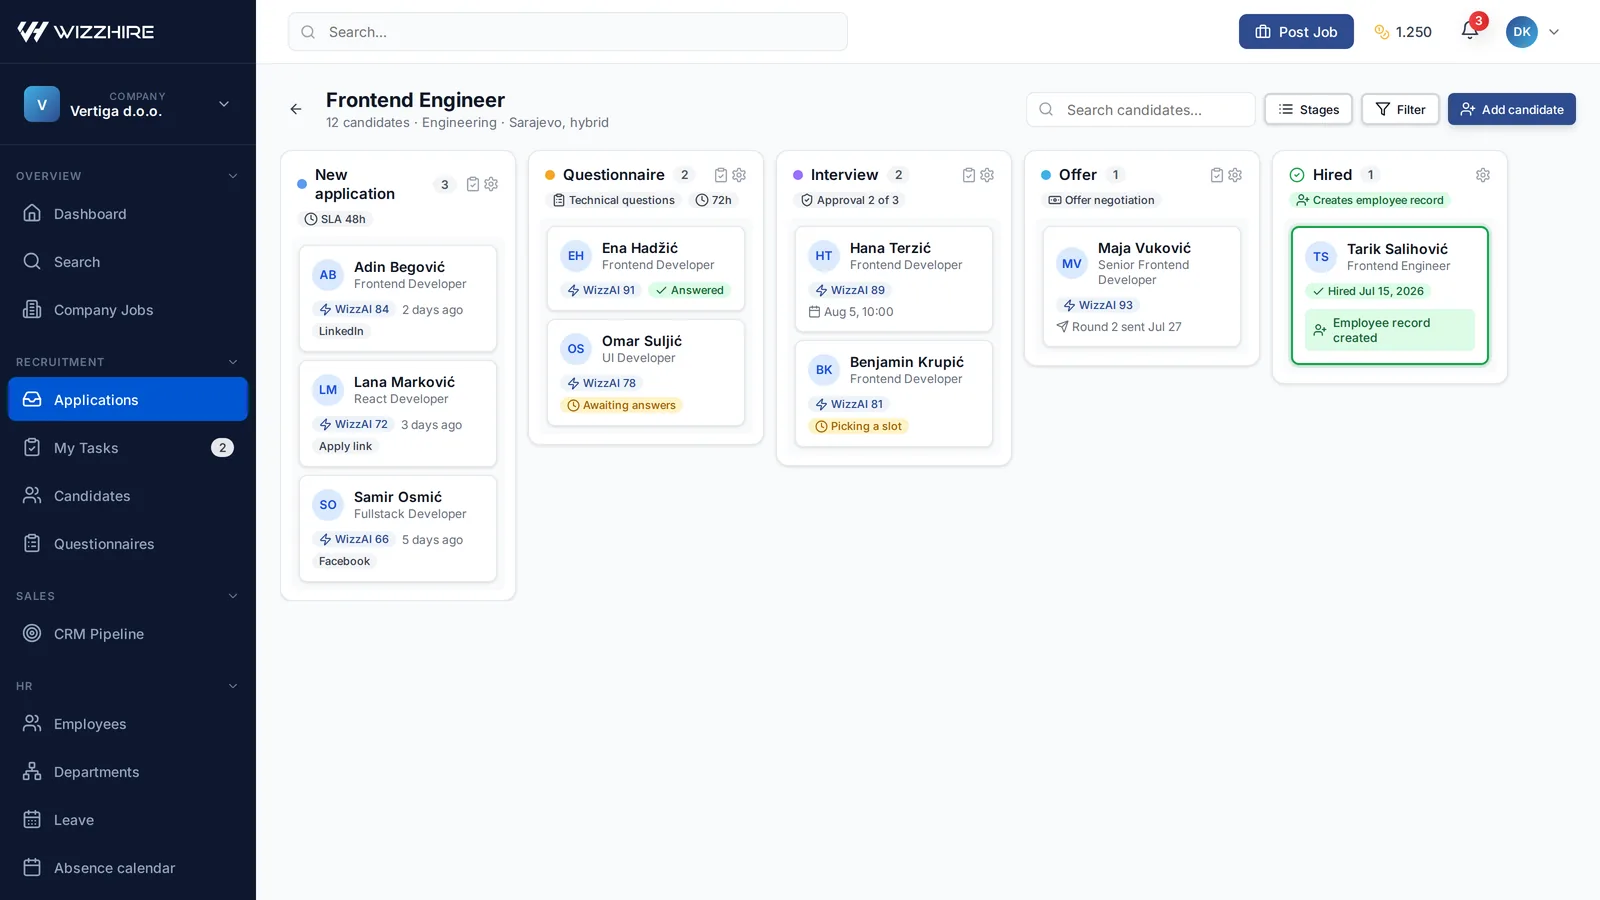Open CRM Pipeline in the sidebar
The height and width of the screenshot is (900, 1600).
(x=128, y=634)
